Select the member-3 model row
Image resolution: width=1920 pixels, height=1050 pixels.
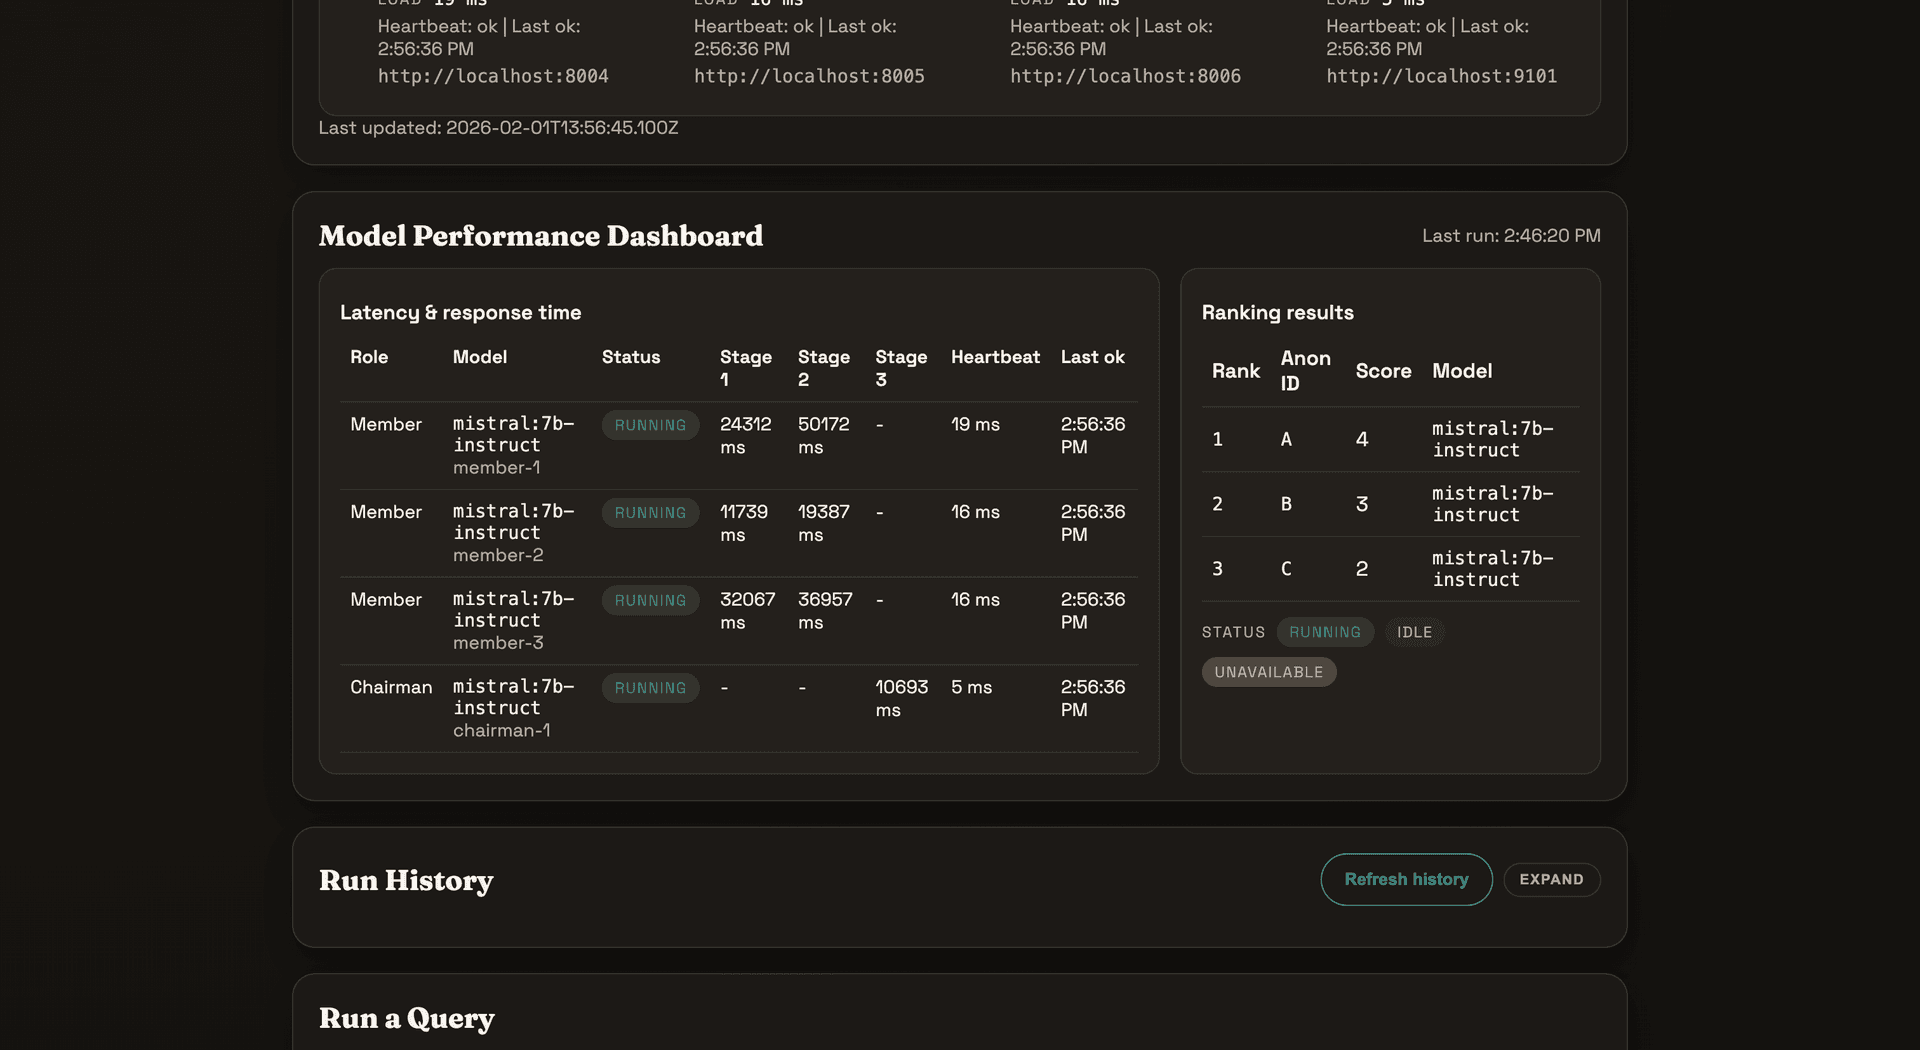tap(515, 620)
